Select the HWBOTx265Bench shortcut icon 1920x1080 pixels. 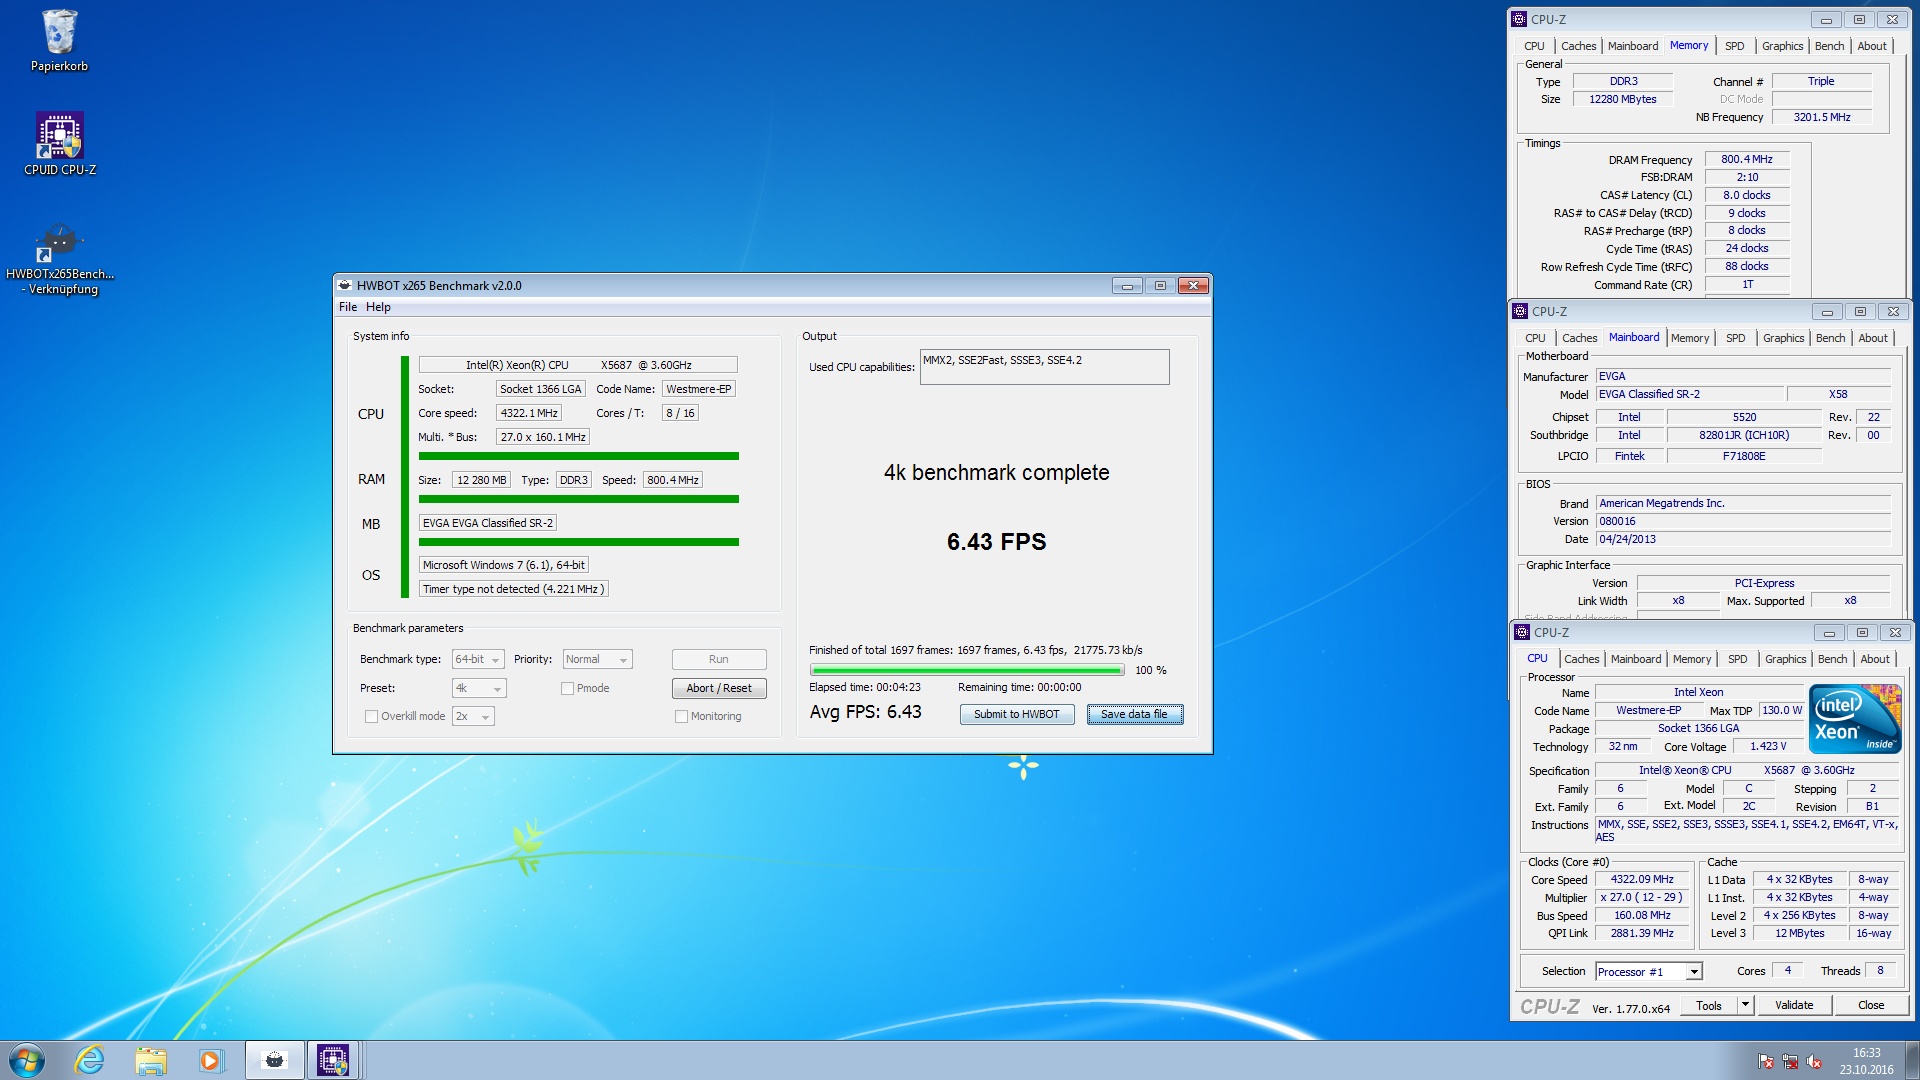[60, 258]
